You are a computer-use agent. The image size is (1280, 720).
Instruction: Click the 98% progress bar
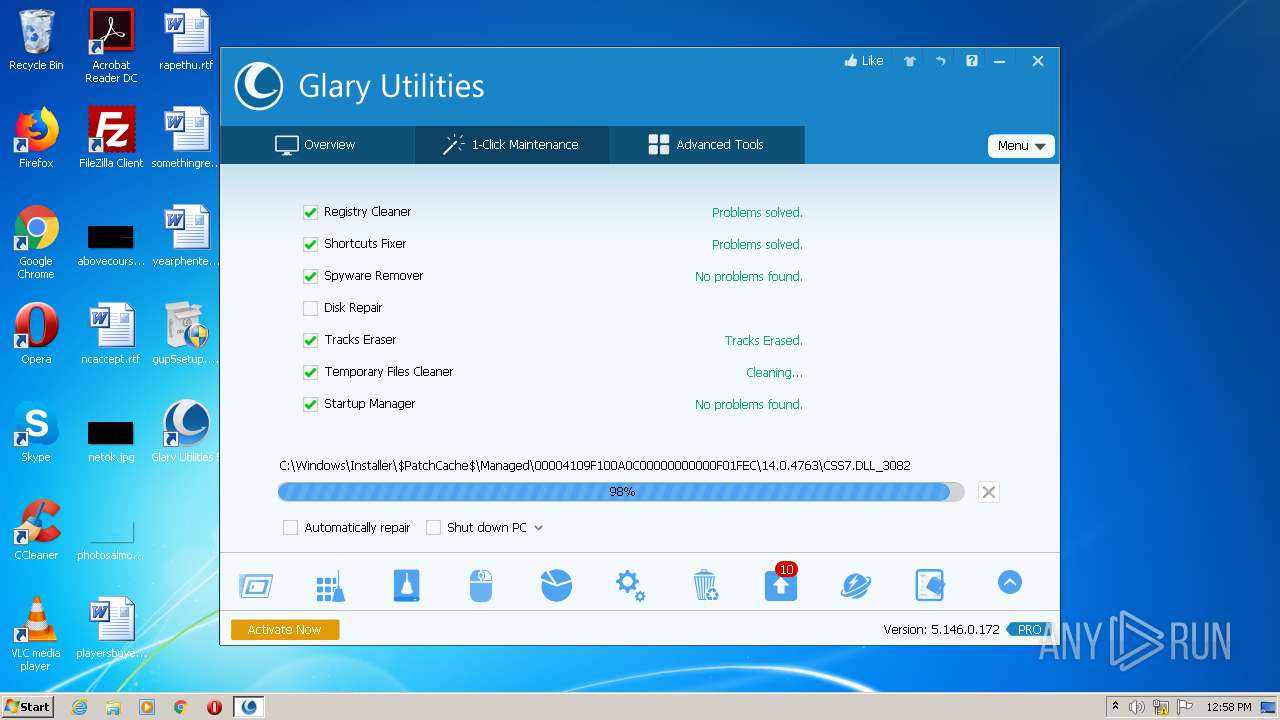(621, 492)
